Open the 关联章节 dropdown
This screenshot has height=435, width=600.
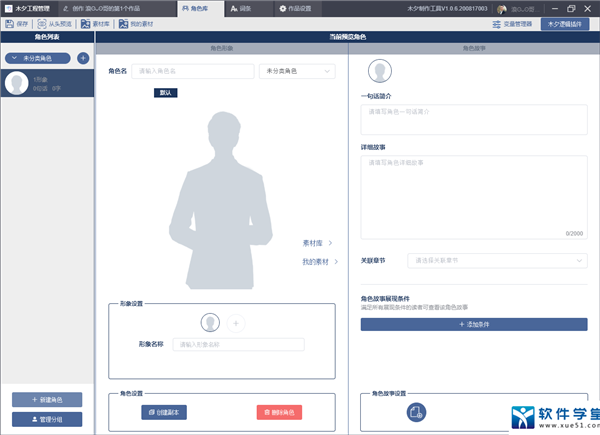click(x=497, y=261)
